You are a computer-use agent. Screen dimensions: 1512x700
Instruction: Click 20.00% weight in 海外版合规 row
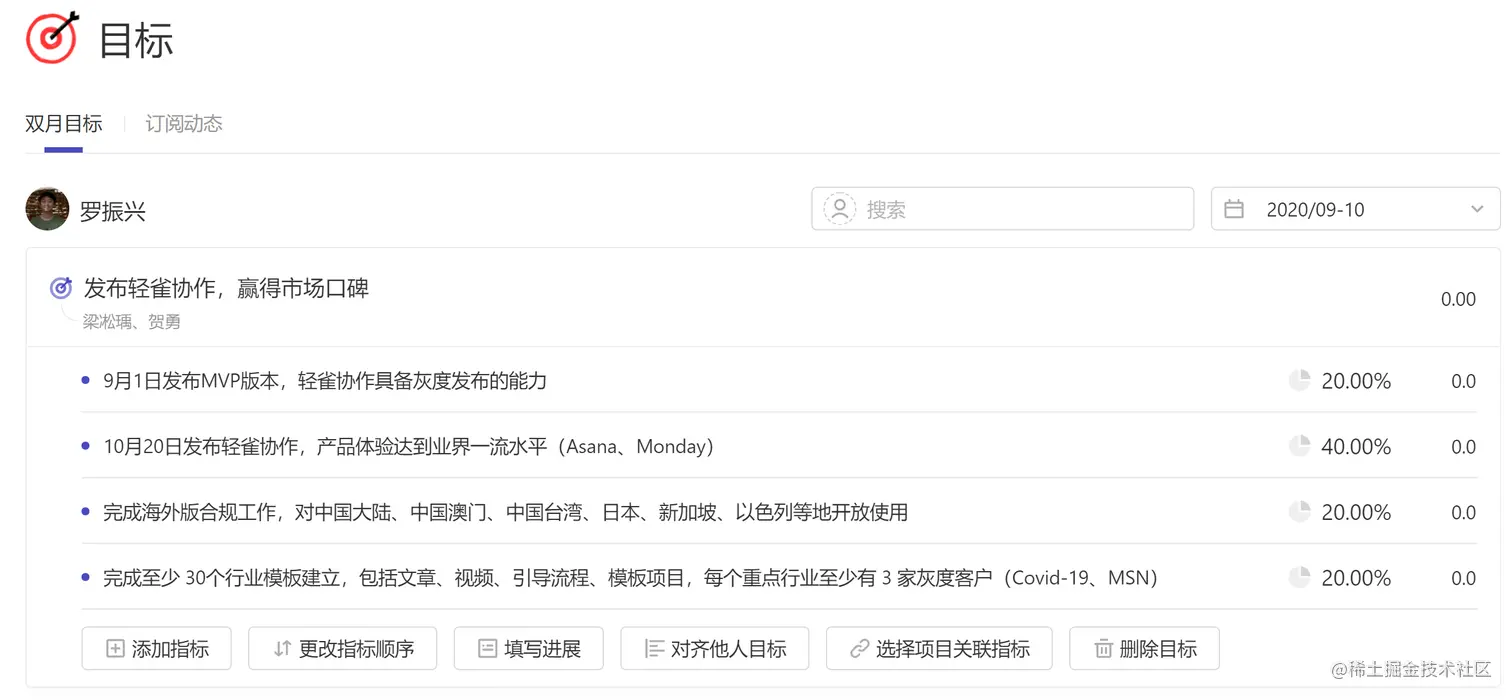tap(1356, 513)
